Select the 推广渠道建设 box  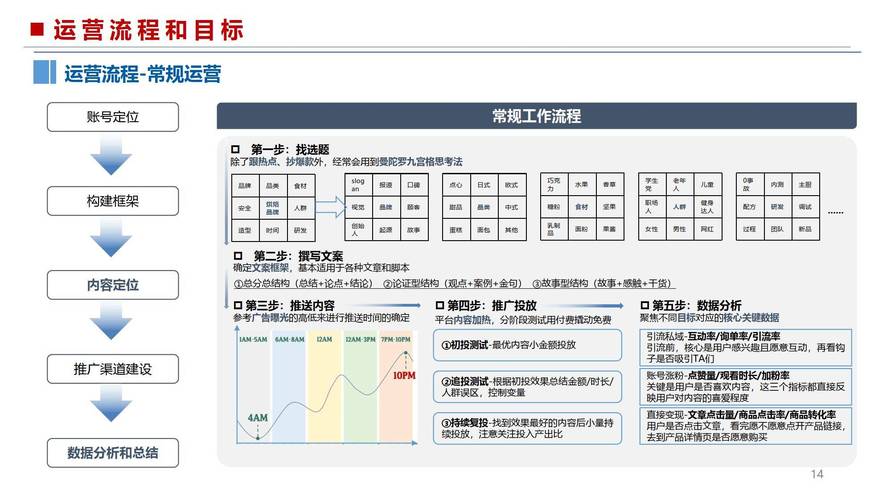tap(112, 369)
